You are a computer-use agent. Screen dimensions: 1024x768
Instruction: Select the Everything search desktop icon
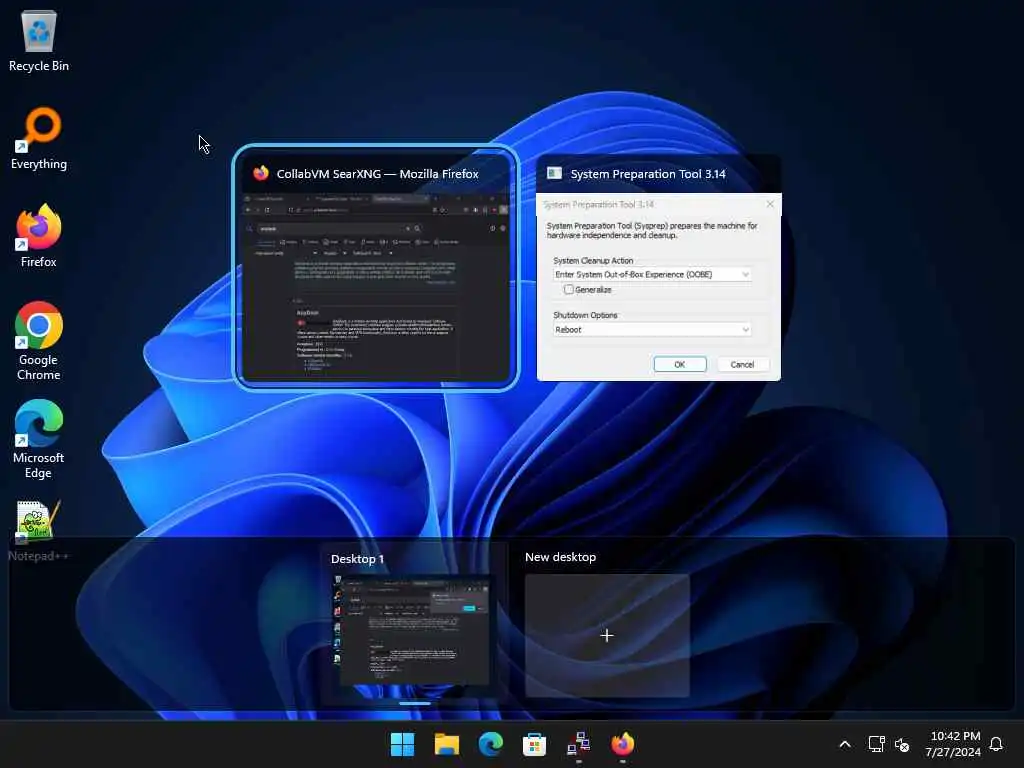pos(39,138)
